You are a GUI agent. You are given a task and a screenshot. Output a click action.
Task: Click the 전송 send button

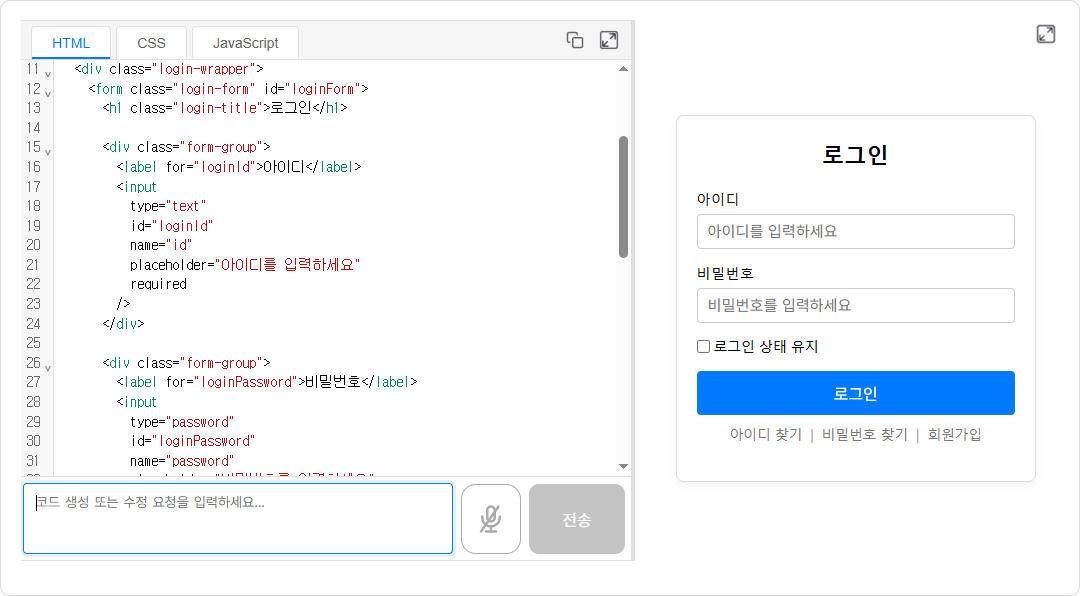(x=576, y=519)
